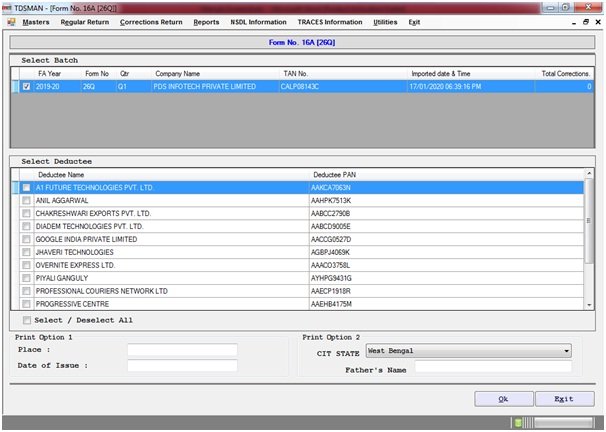Tick the checkbox for ANIL AGGARWAL
The width and height of the screenshot is (606, 432).
[x=26, y=201]
